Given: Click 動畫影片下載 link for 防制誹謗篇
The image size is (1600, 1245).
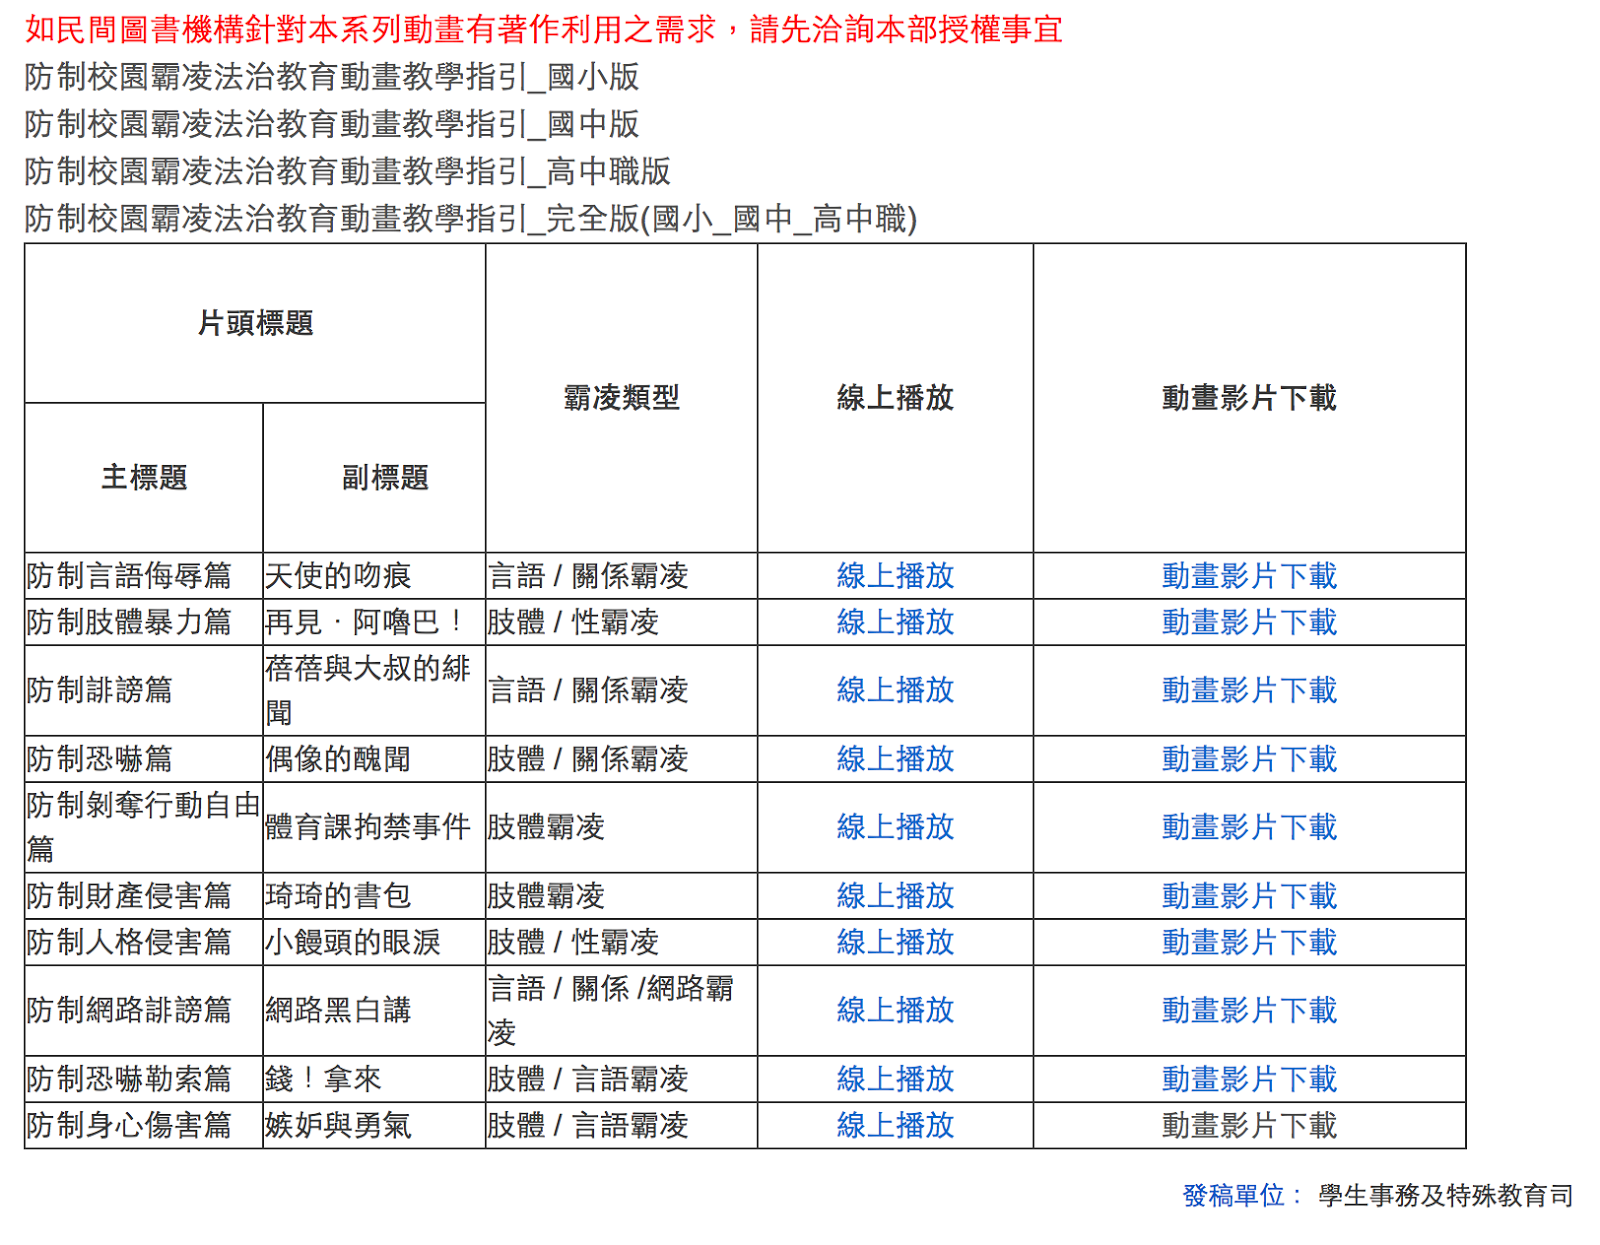Looking at the screenshot, I should tap(1249, 690).
